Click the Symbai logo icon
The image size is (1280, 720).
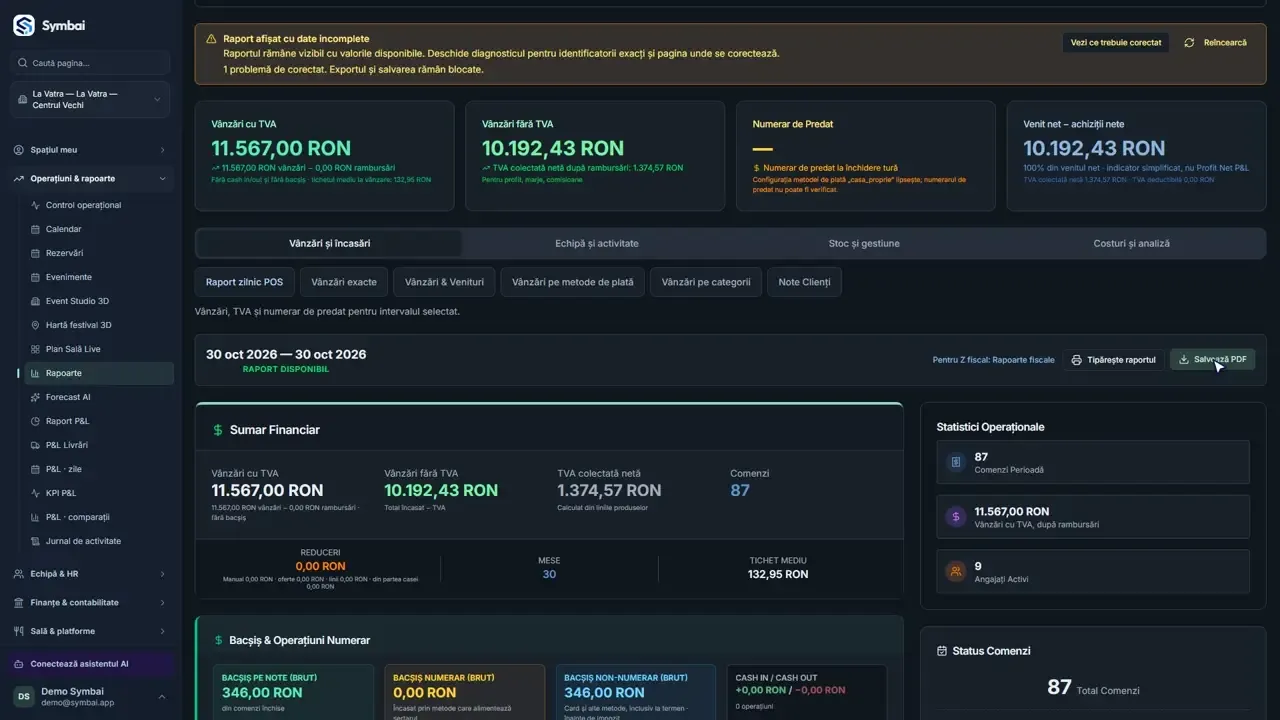(x=24, y=26)
